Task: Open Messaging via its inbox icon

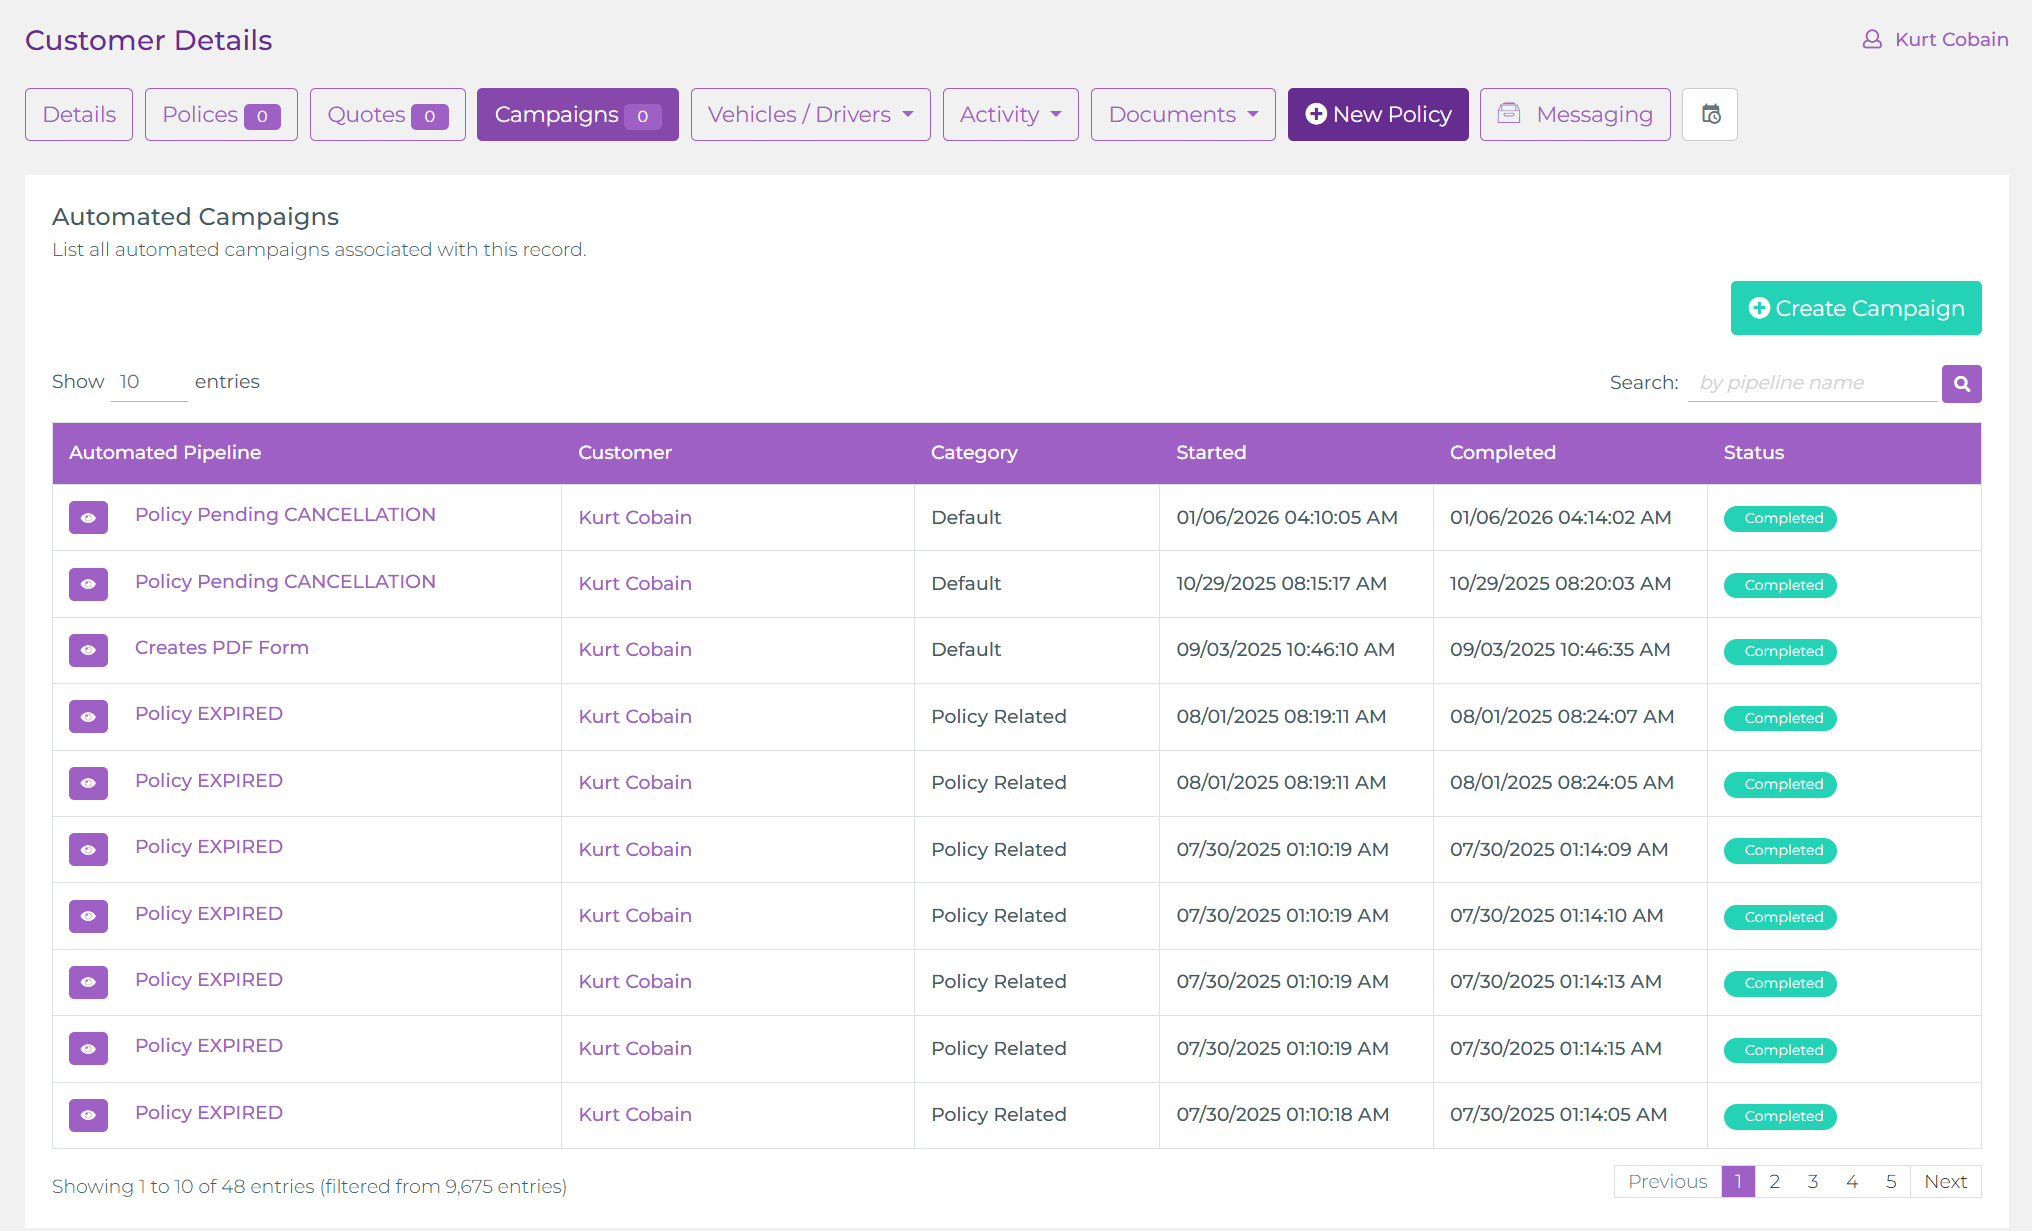Action: tap(1509, 114)
